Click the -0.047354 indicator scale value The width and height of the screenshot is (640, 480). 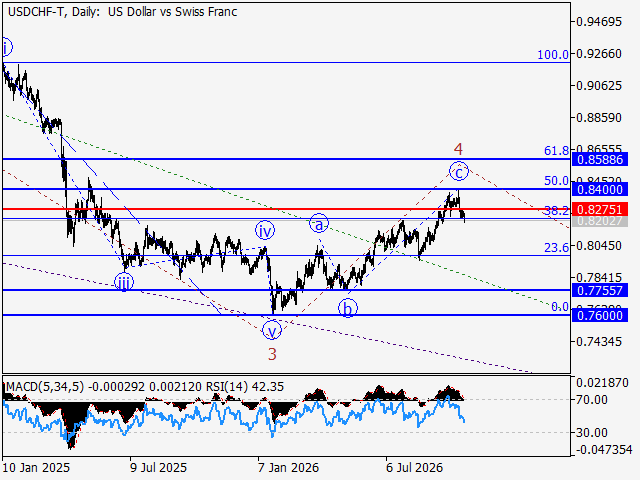click(604, 450)
